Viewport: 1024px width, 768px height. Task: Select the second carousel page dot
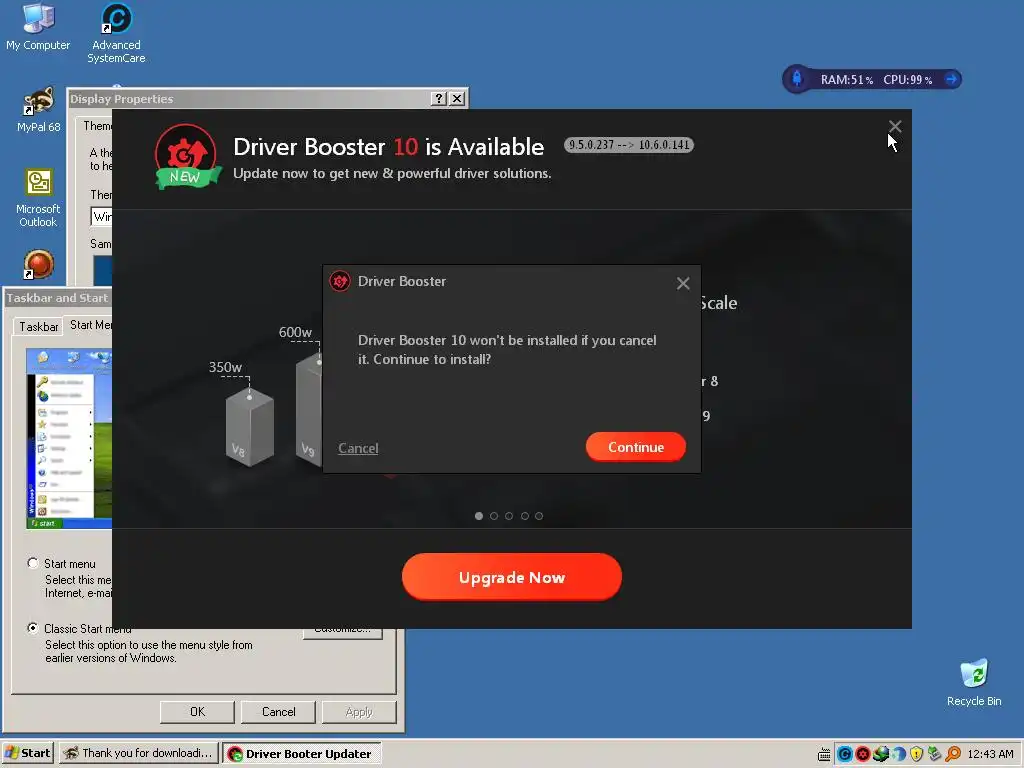click(494, 516)
